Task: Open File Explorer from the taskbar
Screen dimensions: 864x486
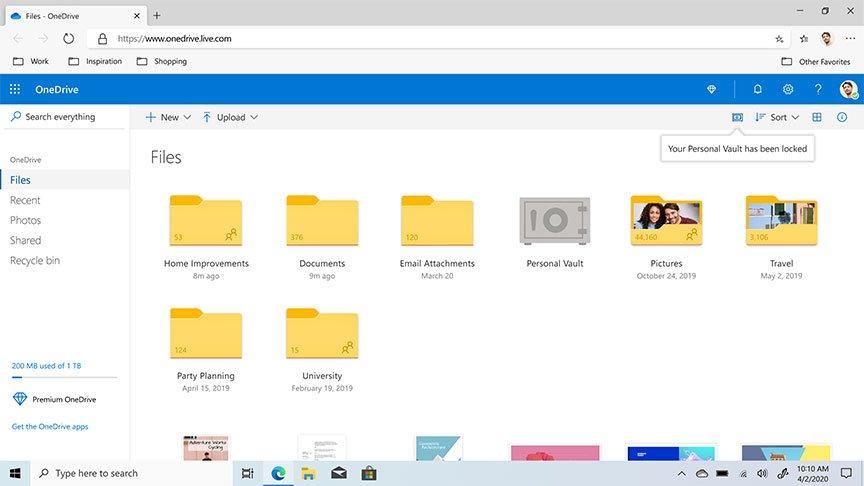Action: (x=309, y=473)
